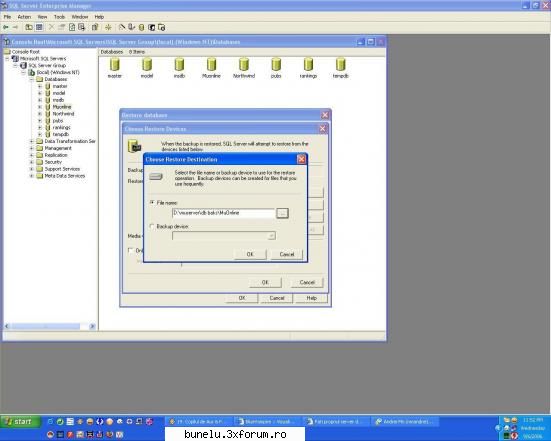This screenshot has height=441, width=551.
Task: Select rankings in the console tree
Action: point(61,128)
